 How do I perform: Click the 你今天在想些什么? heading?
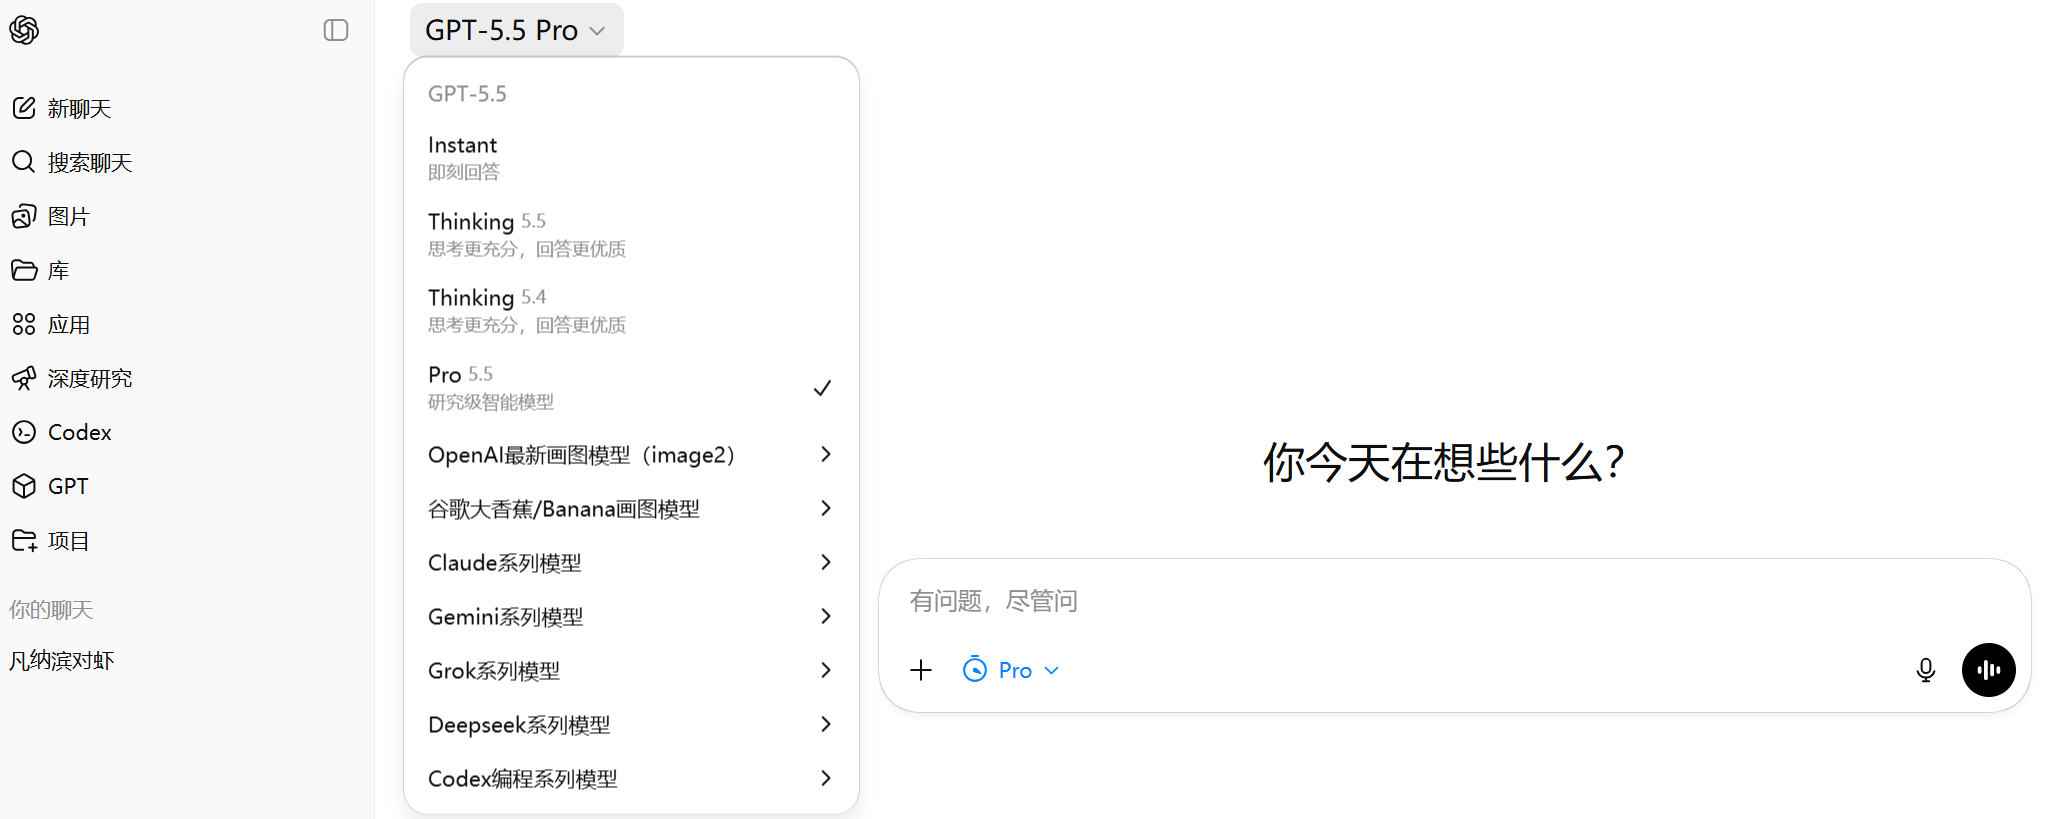1443,463
